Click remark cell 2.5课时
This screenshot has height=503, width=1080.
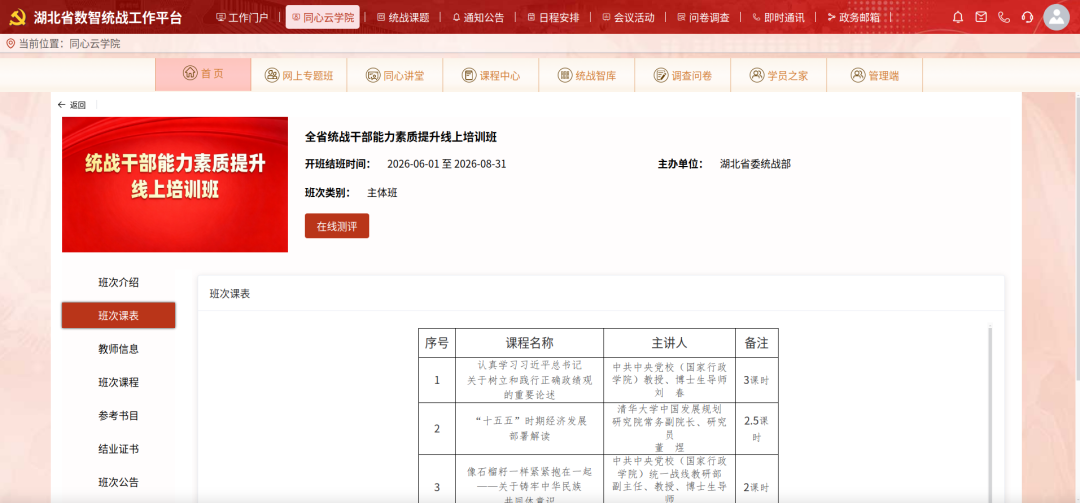tap(757, 429)
